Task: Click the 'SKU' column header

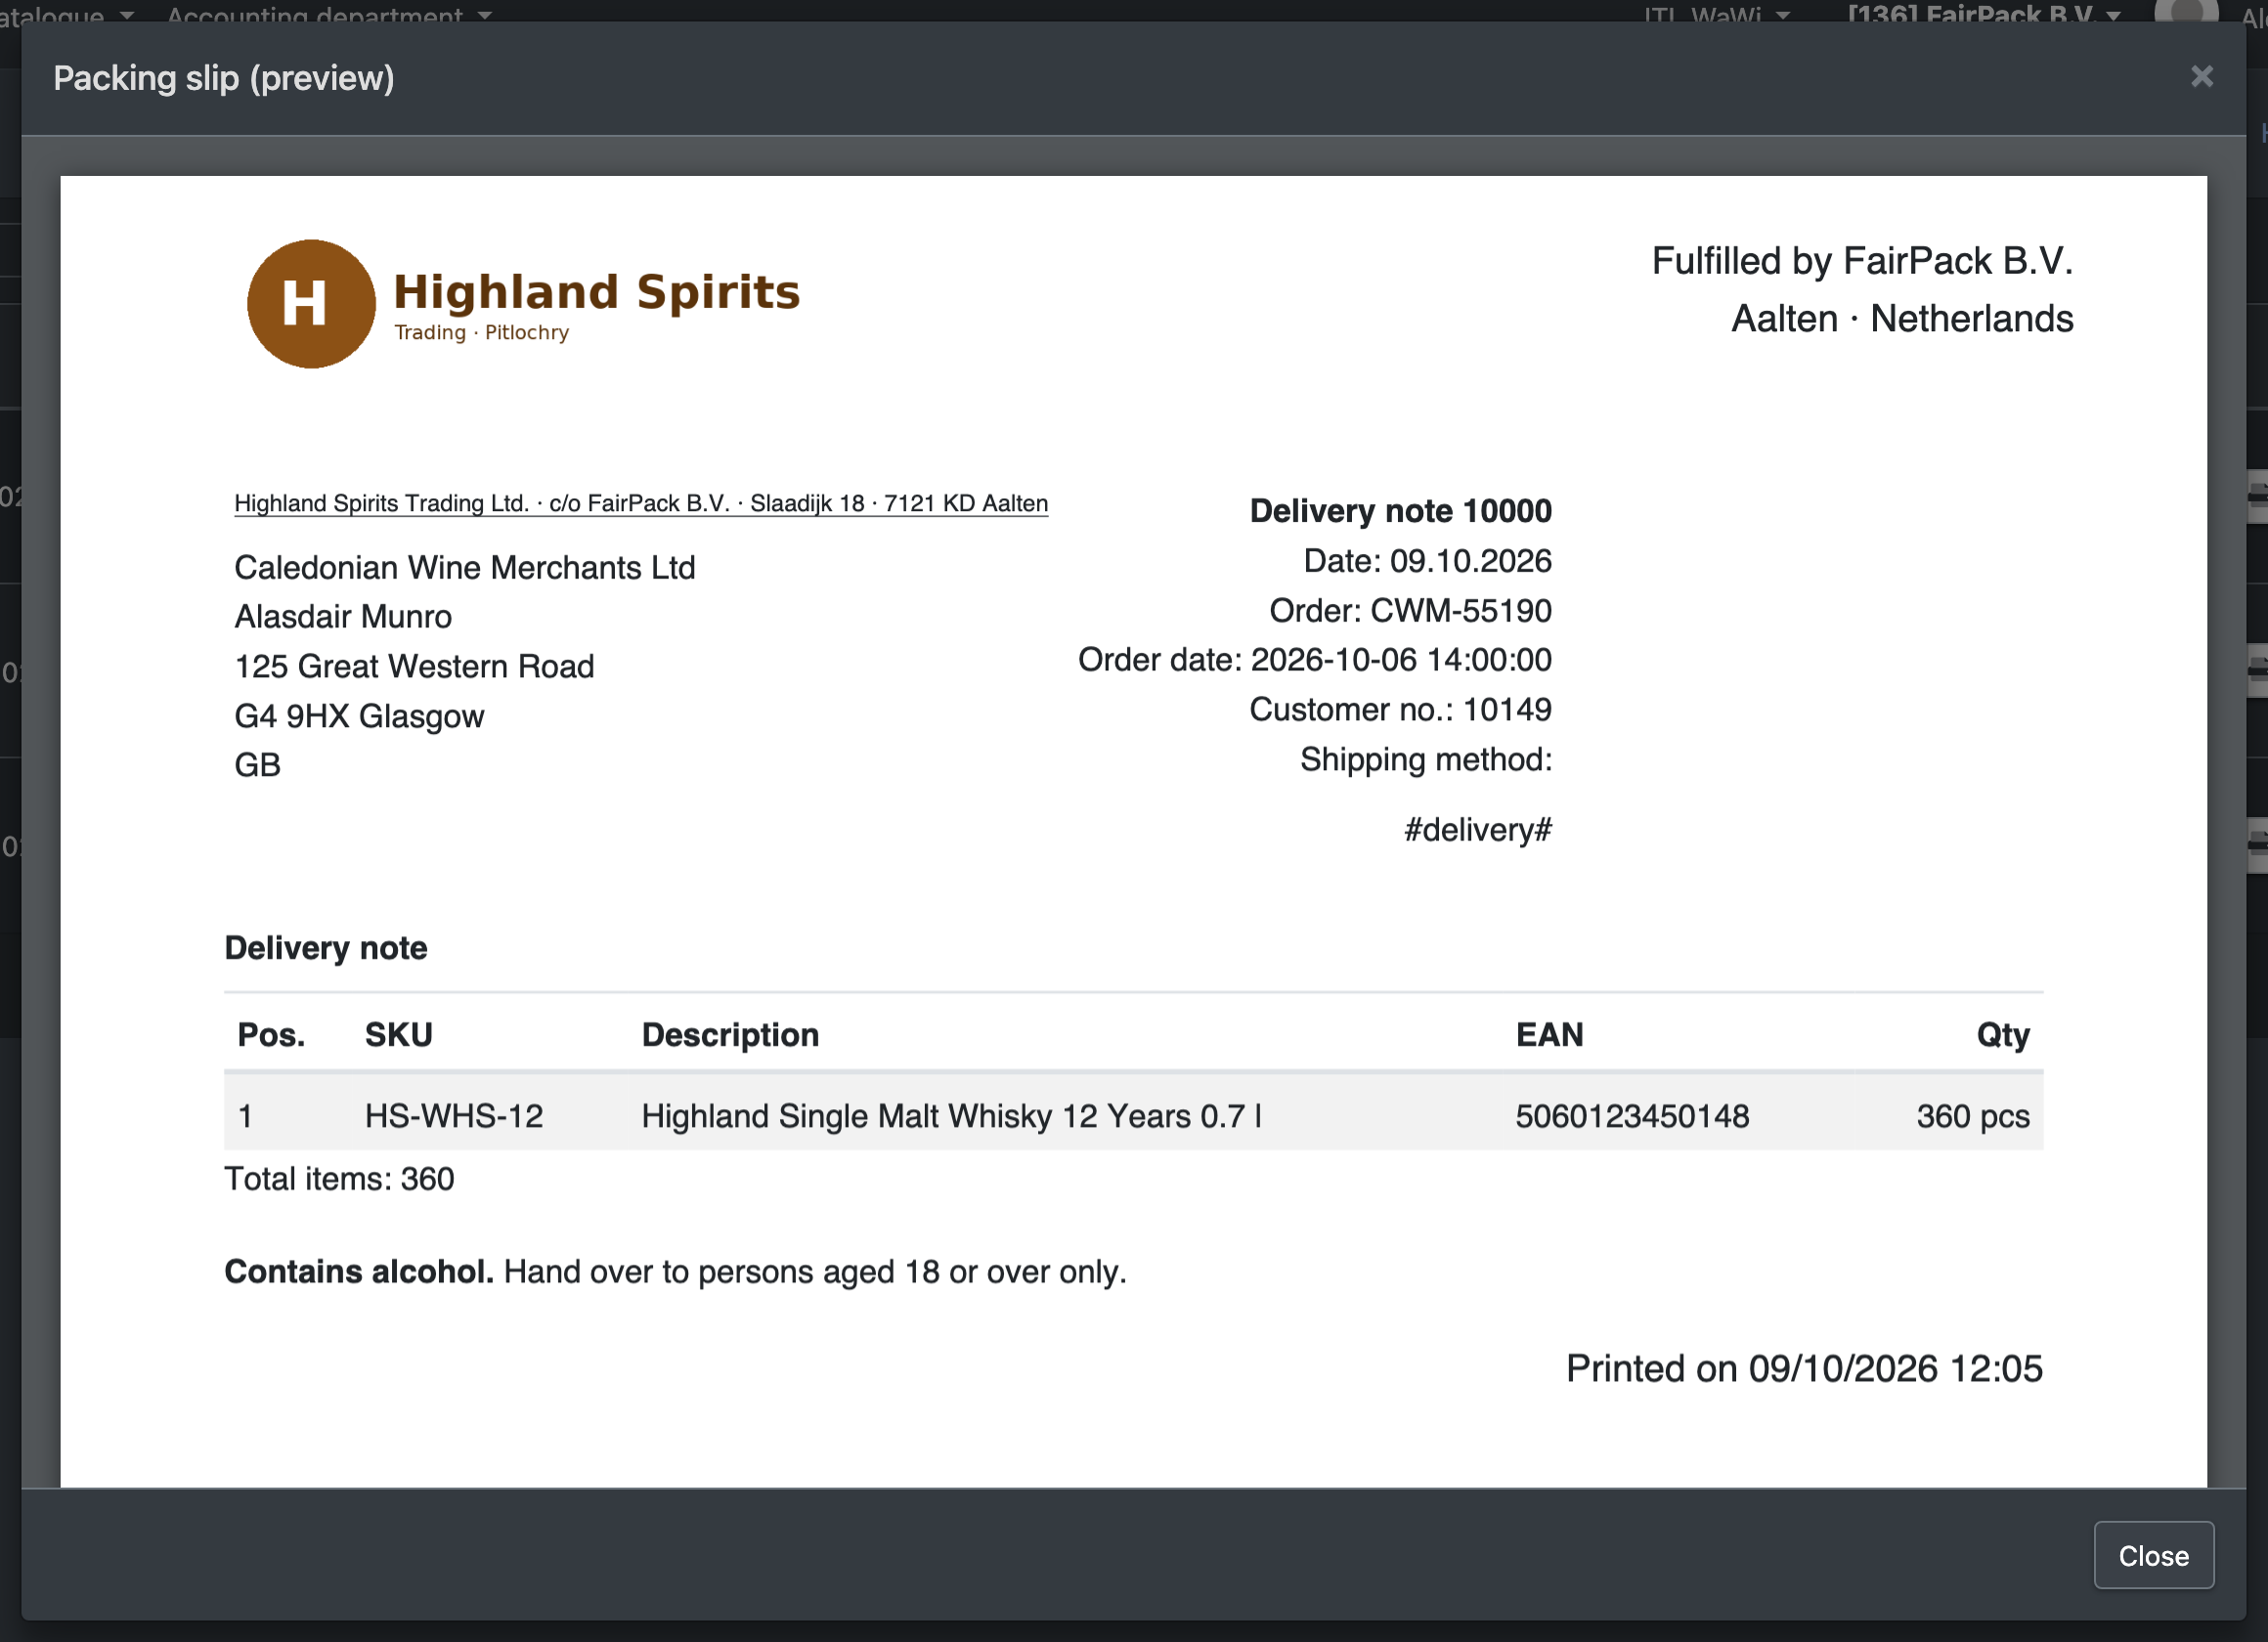Action: point(398,1035)
